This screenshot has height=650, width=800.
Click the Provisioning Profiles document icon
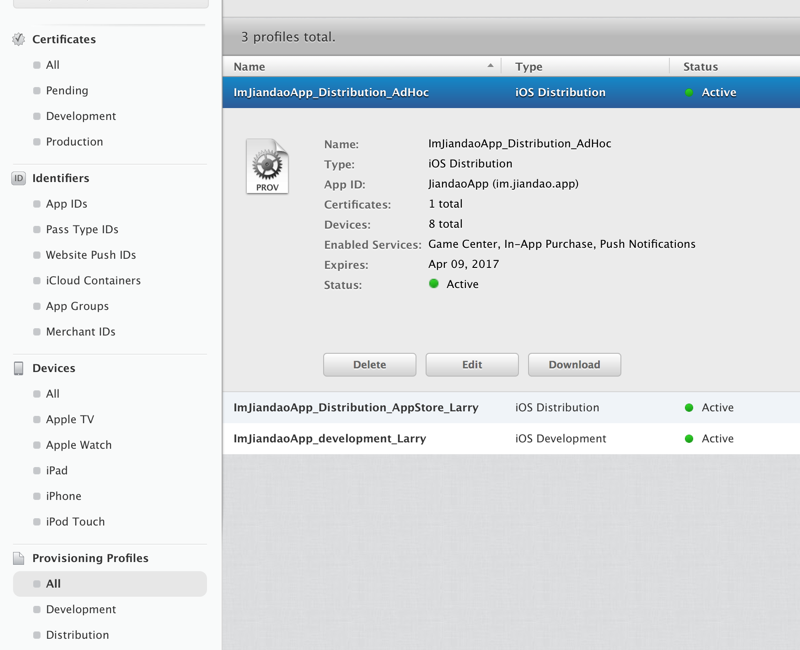coord(18,558)
